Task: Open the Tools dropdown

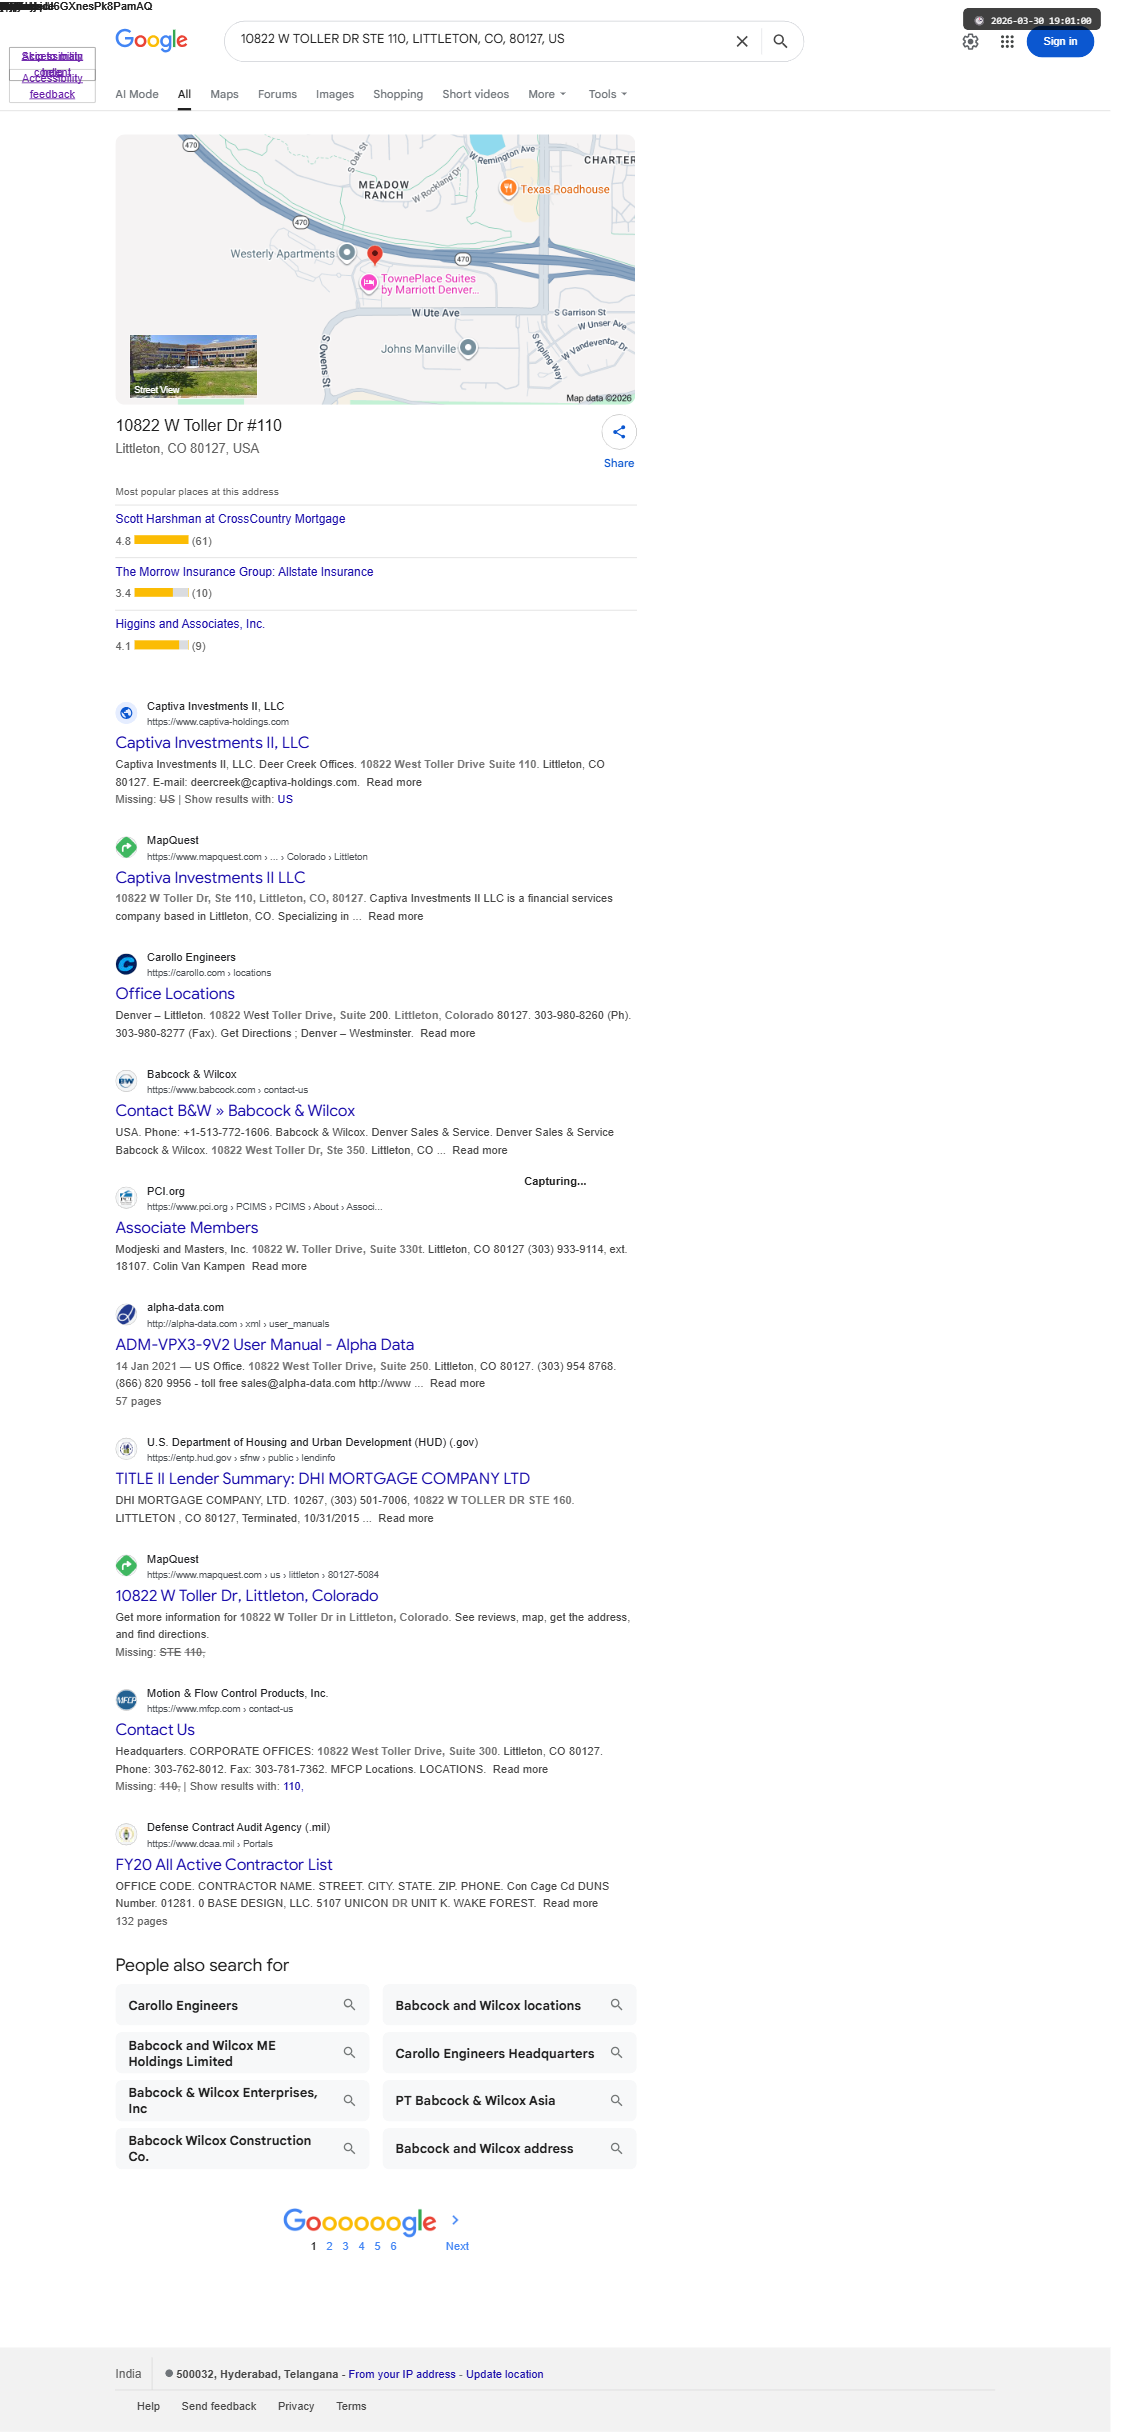Action: (608, 94)
